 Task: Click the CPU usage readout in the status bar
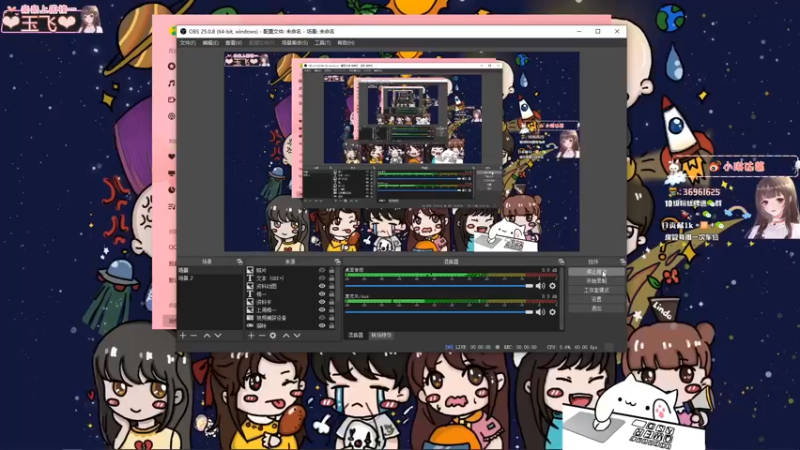(572, 347)
